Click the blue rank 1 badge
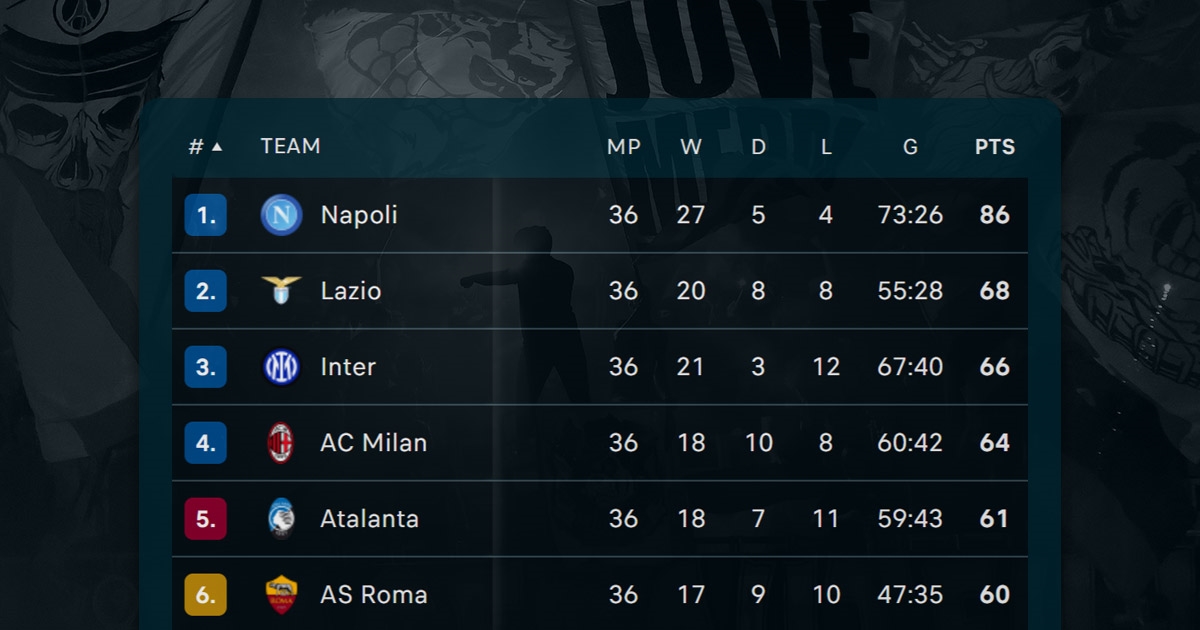This screenshot has width=1200, height=630. pos(206,215)
